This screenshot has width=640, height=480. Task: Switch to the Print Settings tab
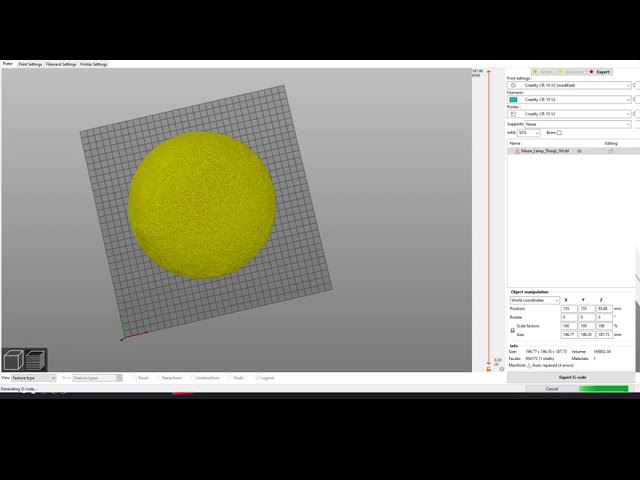tap(30, 64)
